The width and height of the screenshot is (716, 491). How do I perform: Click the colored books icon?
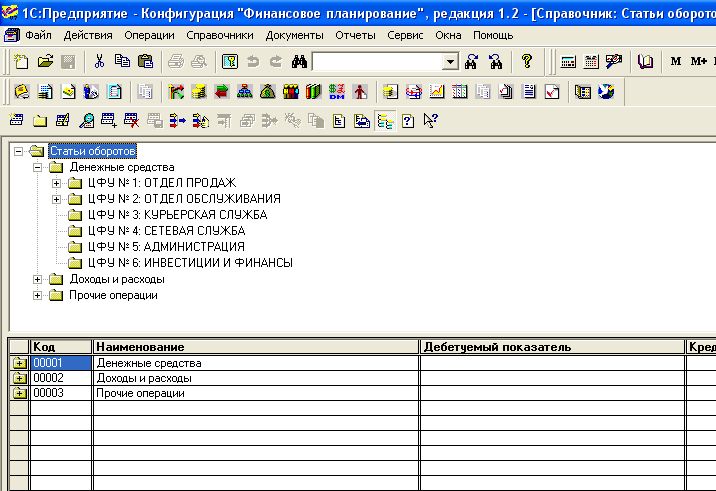tap(313, 92)
